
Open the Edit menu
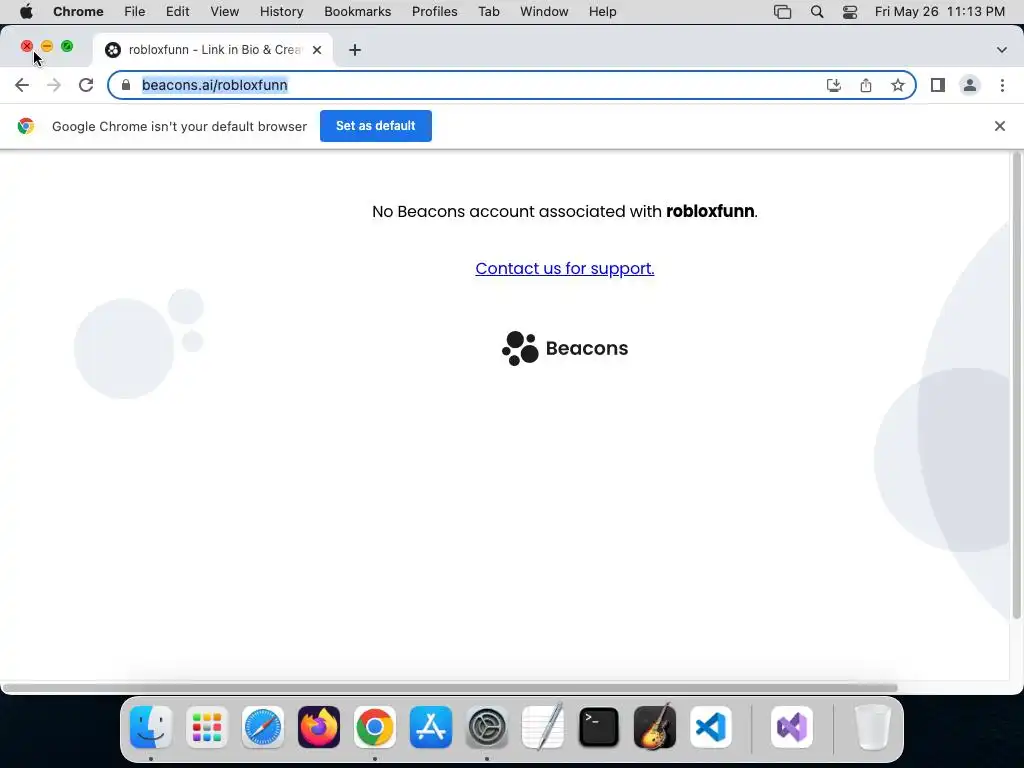(x=178, y=12)
